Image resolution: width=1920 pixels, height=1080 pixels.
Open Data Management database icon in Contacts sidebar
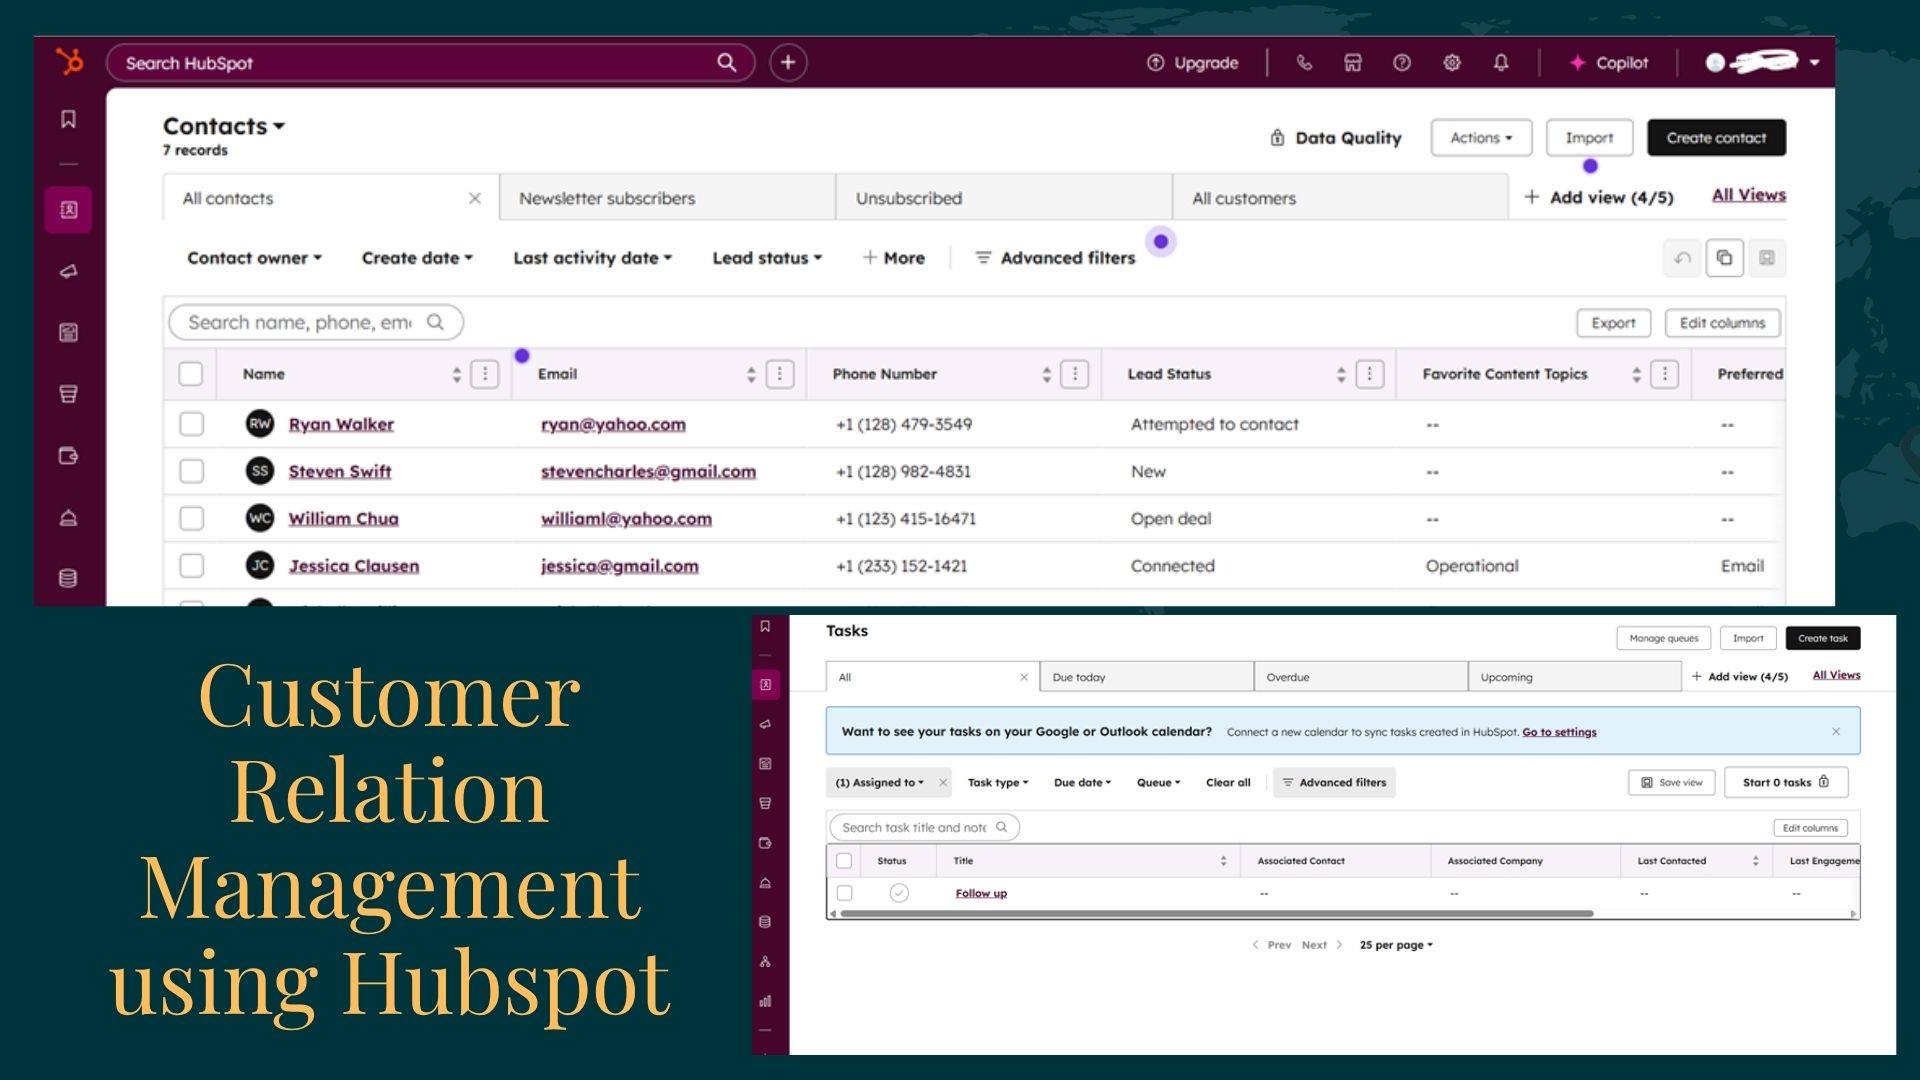[x=68, y=578]
